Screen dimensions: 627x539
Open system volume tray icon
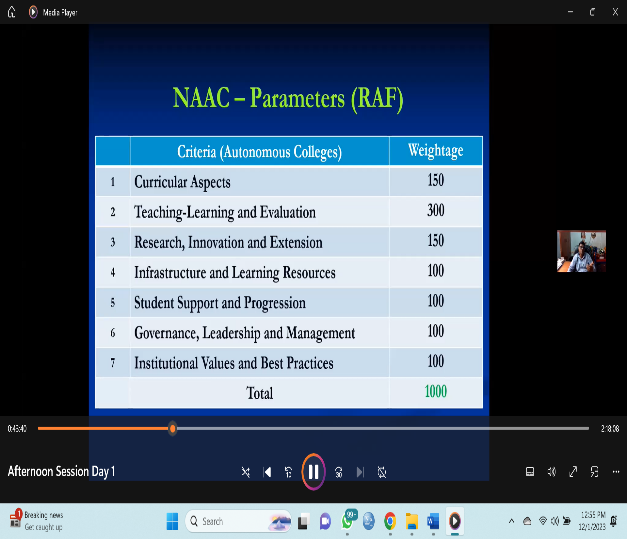(x=555, y=521)
